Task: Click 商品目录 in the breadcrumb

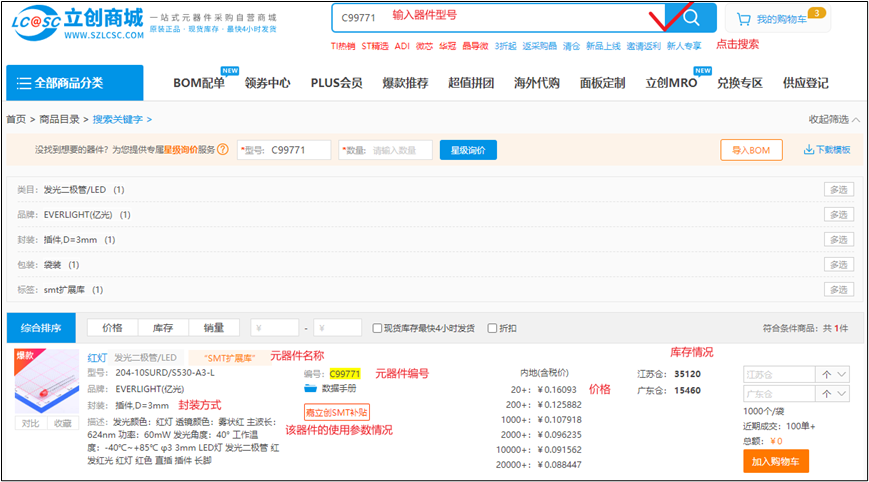Action: [59, 119]
